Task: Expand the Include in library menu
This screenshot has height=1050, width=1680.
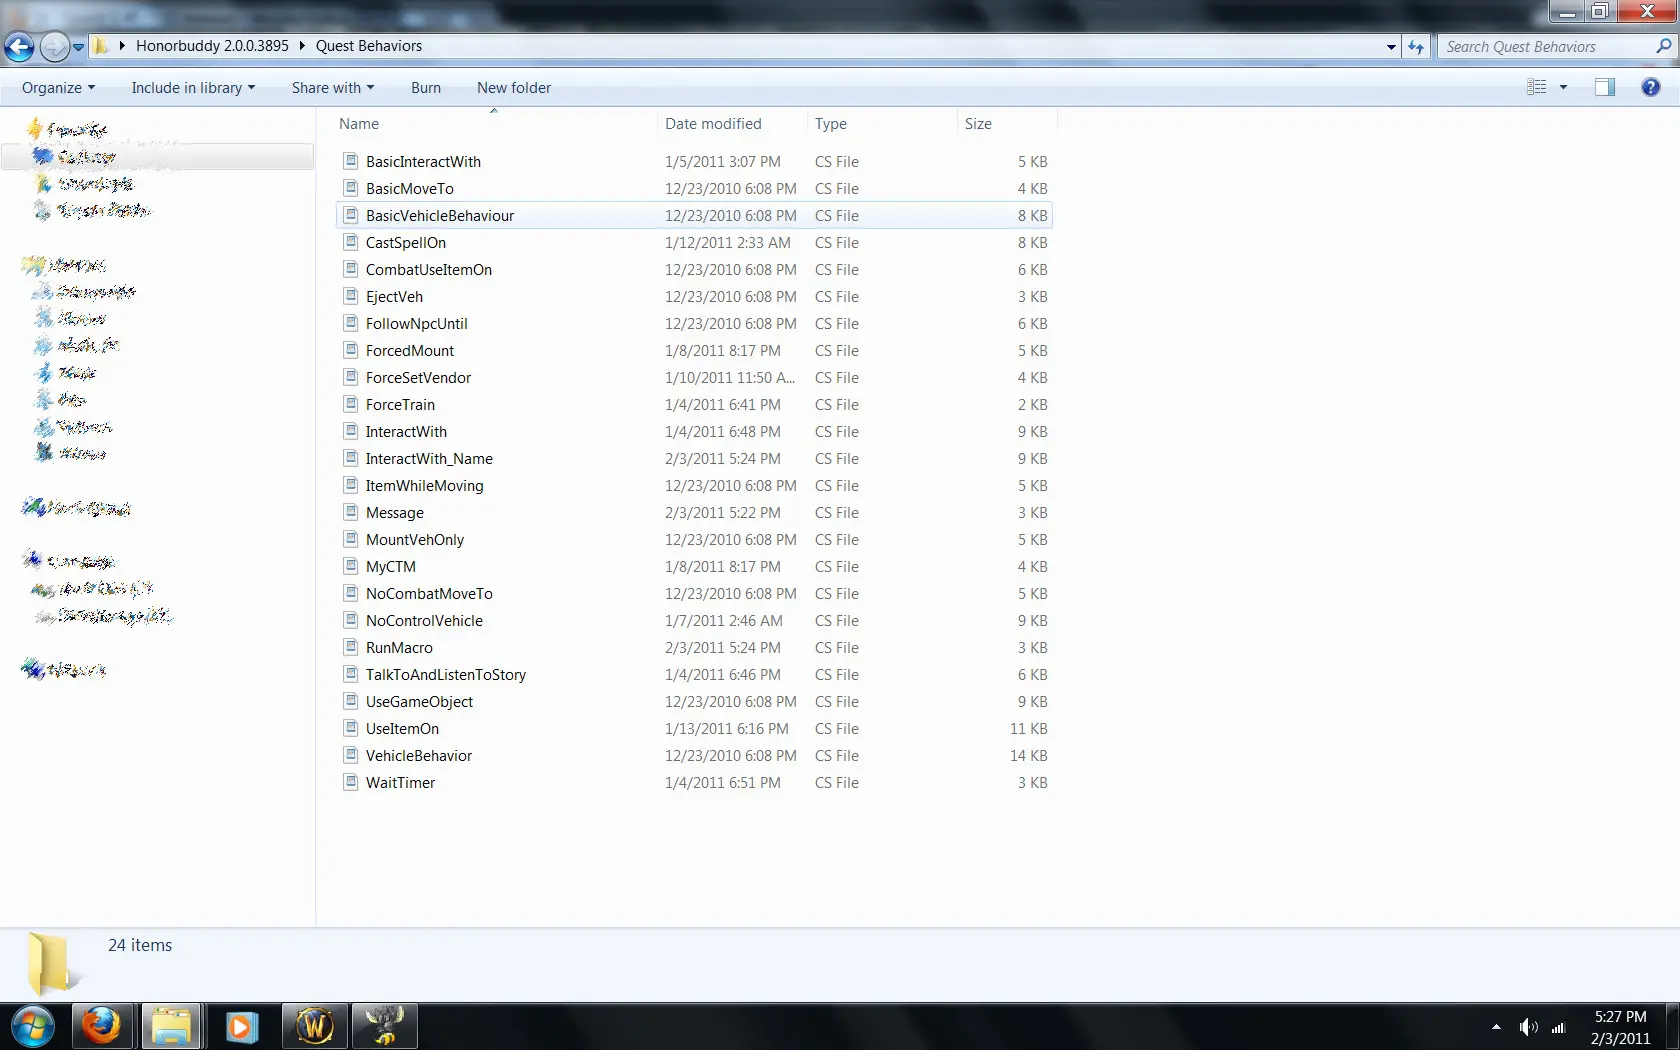Action: tap(193, 88)
